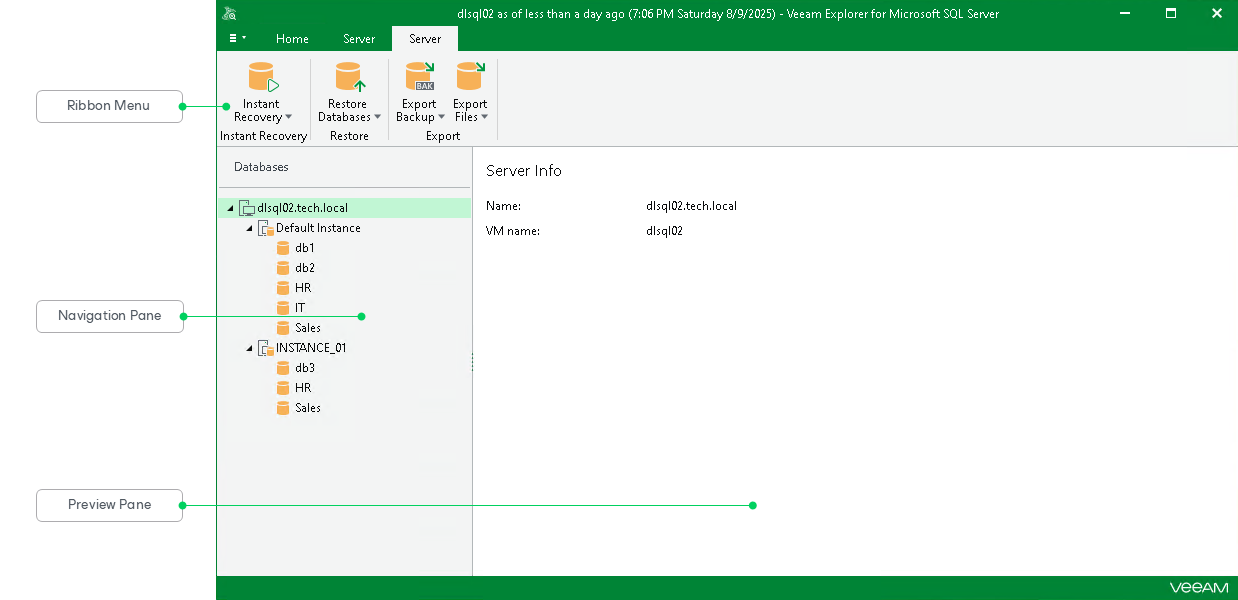Select the Server ribbon tab
Viewport: 1238px width, 600px height.
[x=424, y=39]
